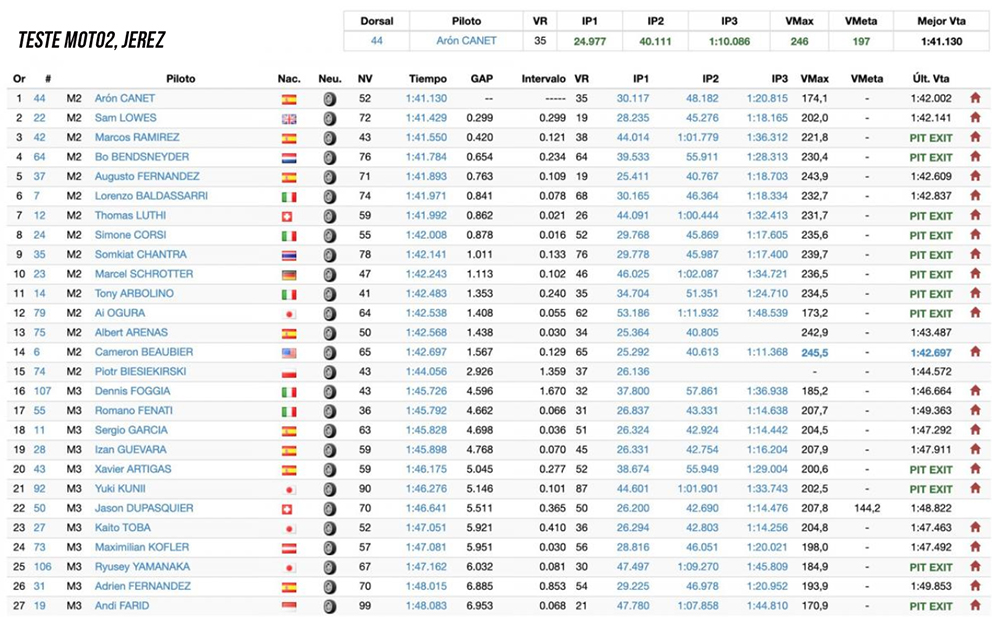Click the red home icon in Arón Canet's row
This screenshot has height=617, width=992.
tap(975, 98)
